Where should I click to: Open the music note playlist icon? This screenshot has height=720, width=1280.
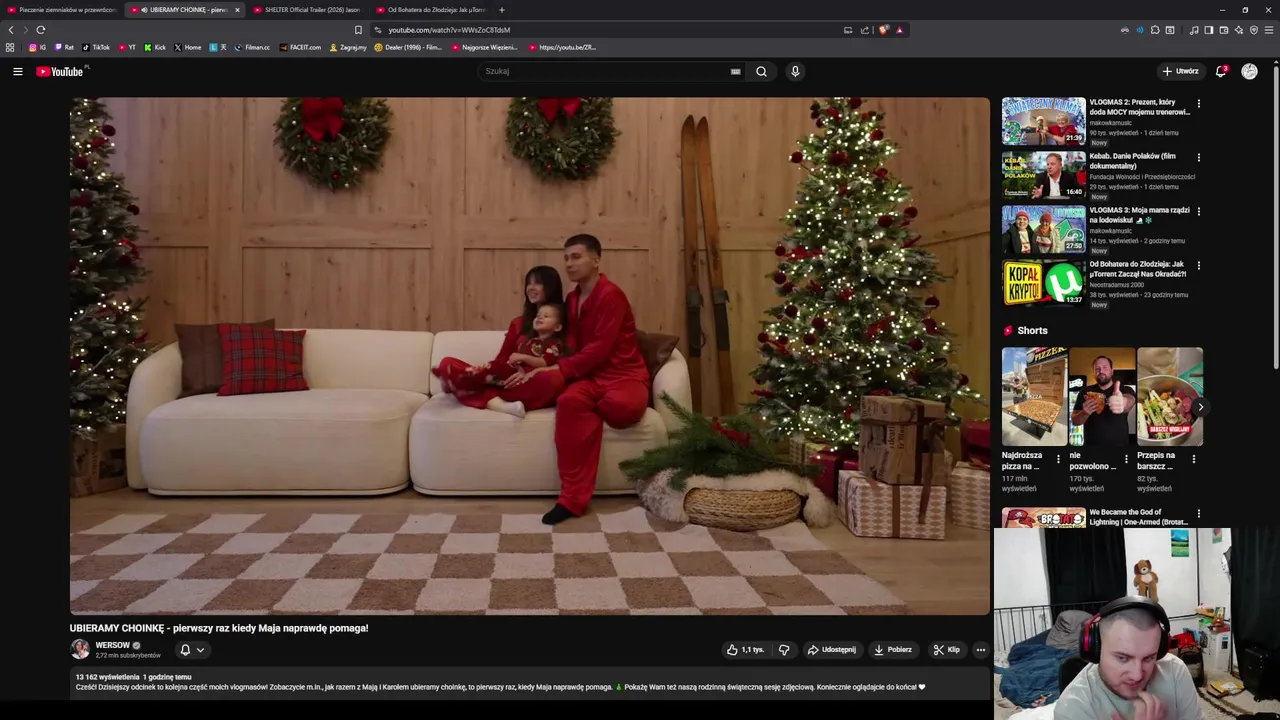pos(1194,30)
